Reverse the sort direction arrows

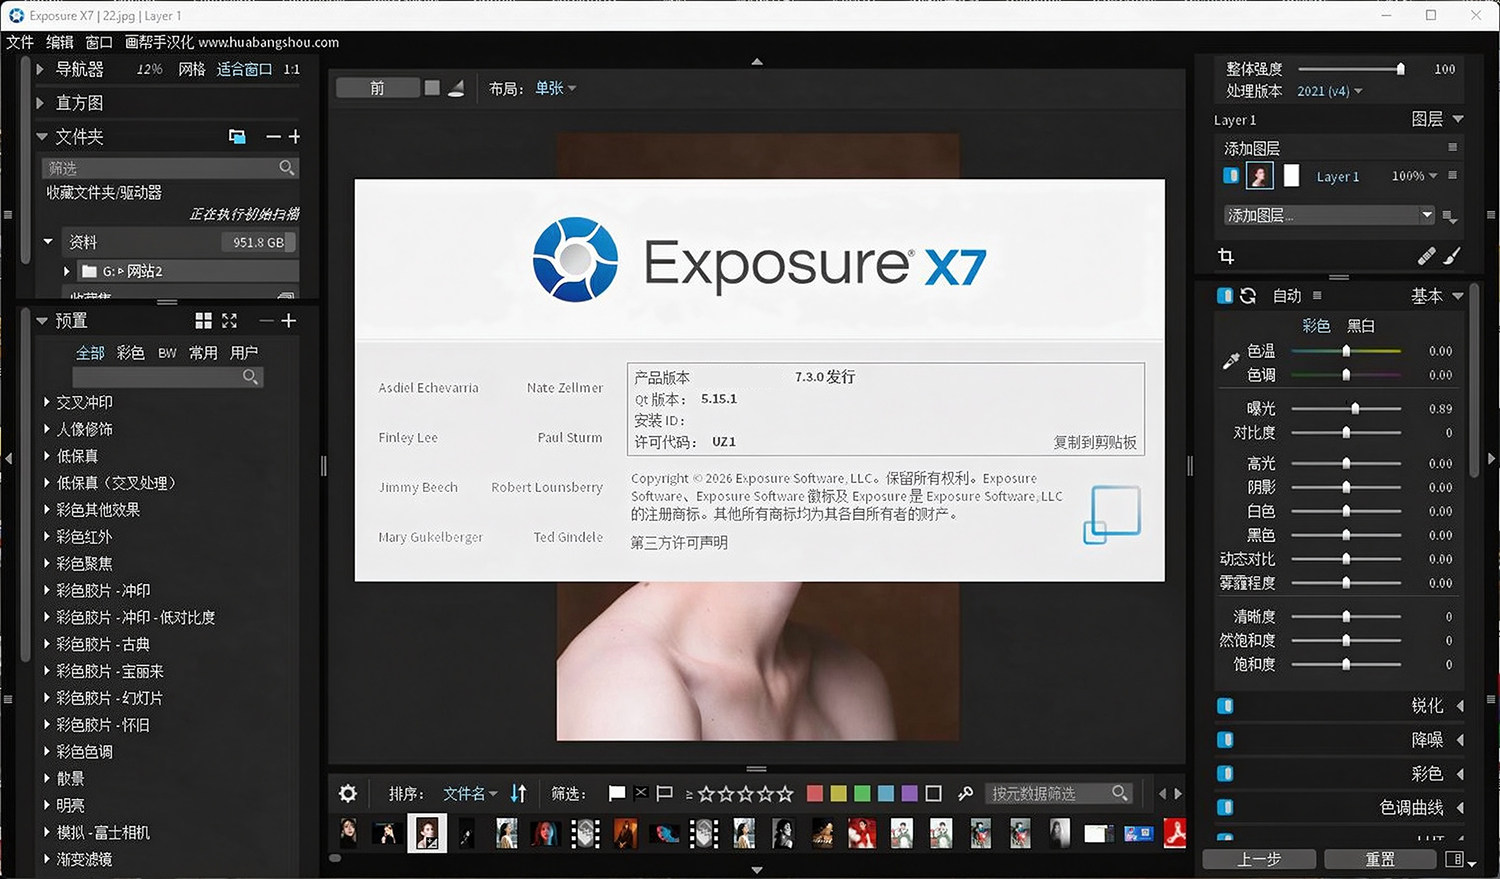point(518,793)
